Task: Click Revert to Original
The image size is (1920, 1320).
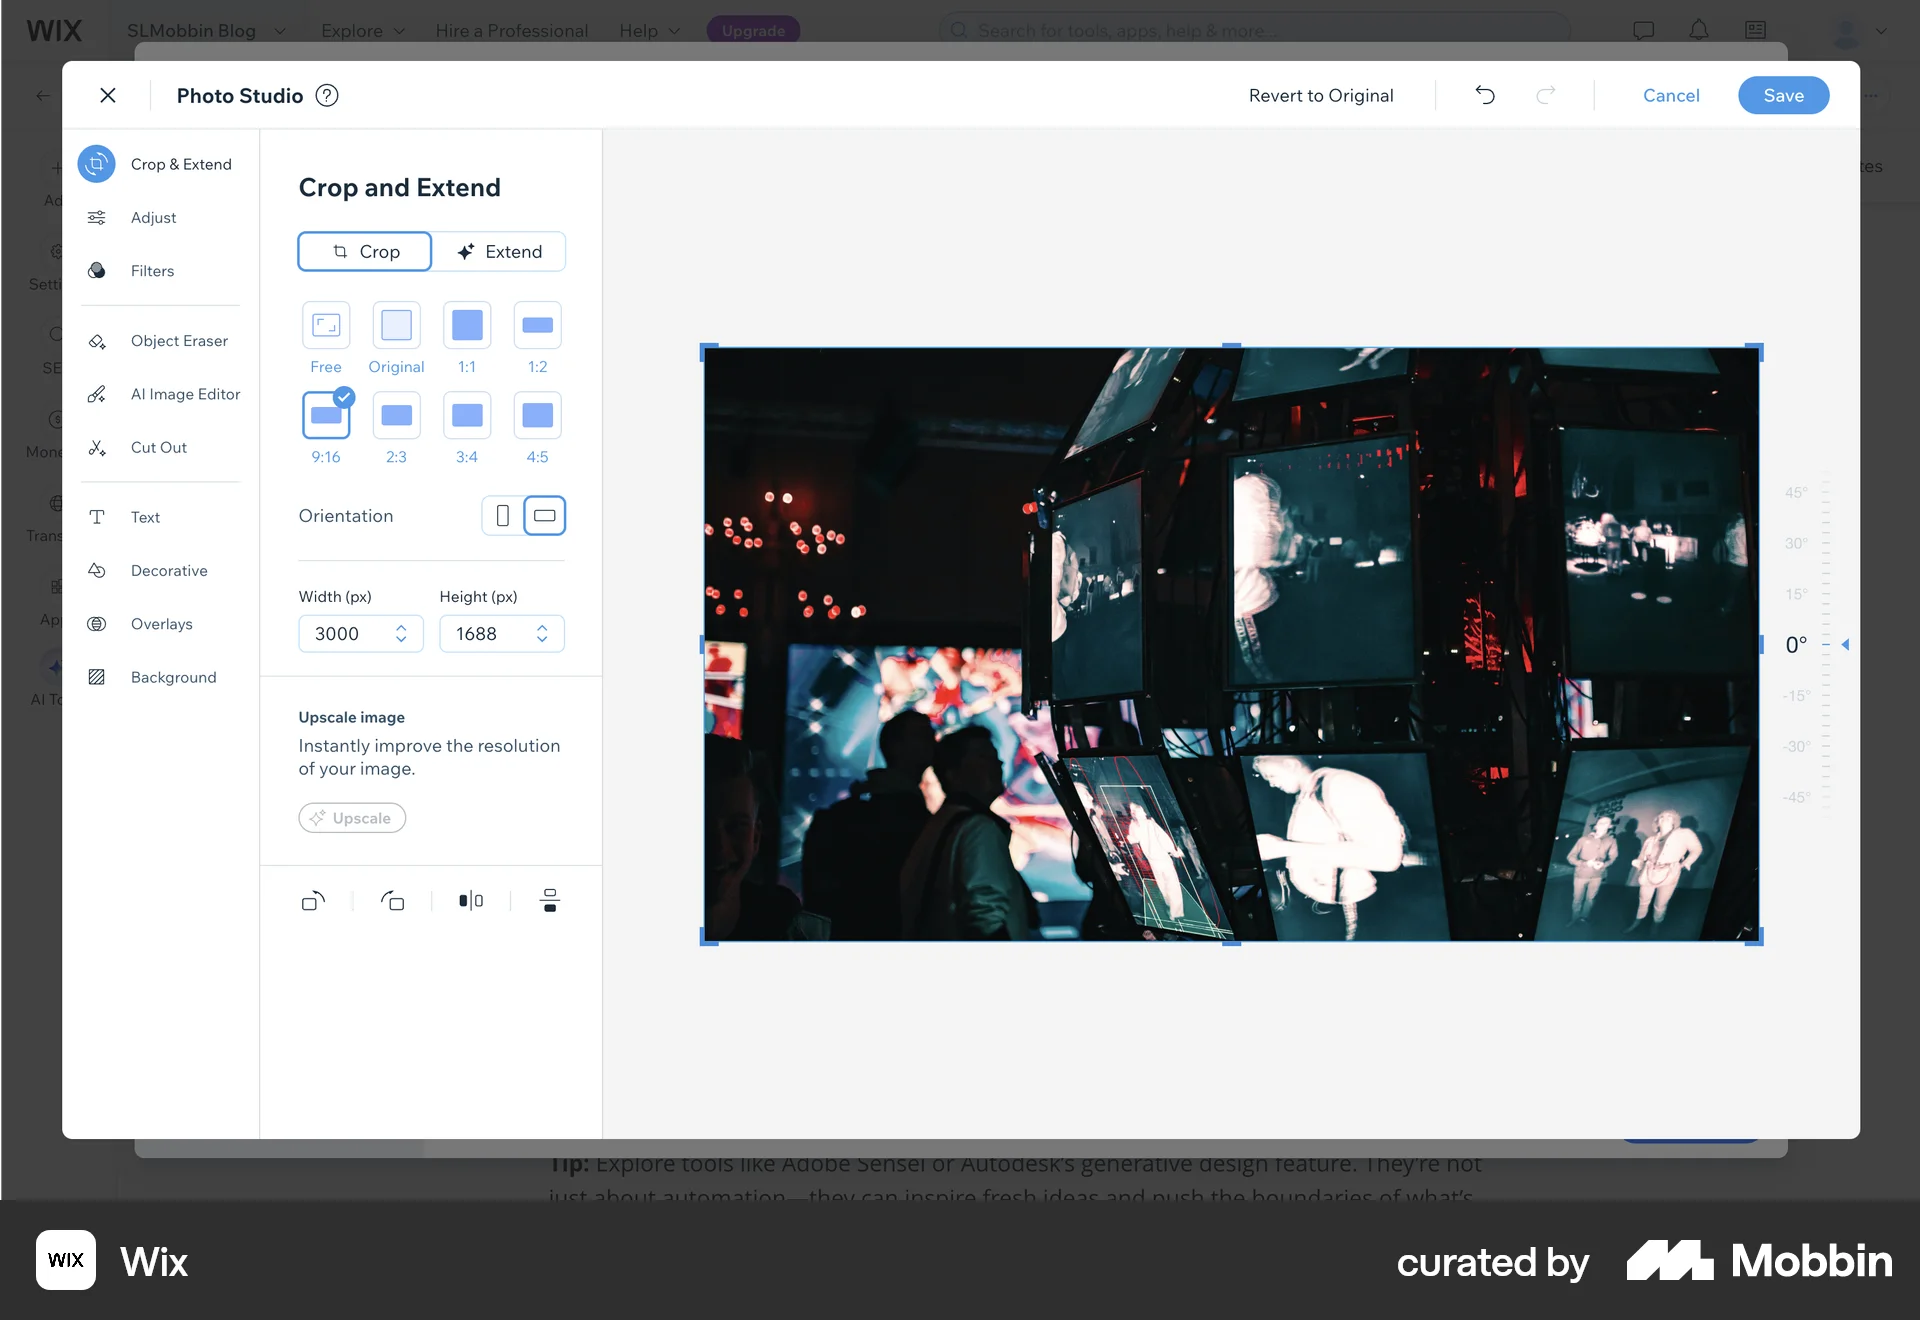Action: (1320, 95)
